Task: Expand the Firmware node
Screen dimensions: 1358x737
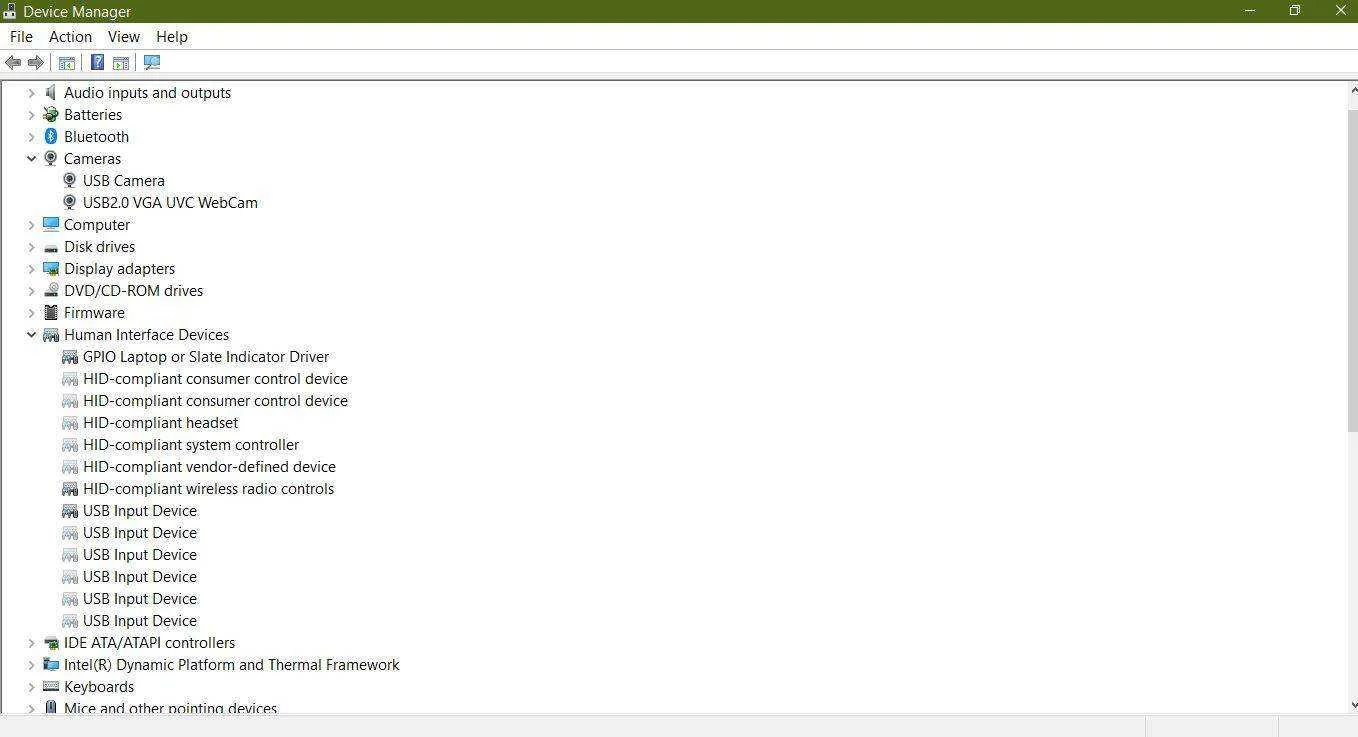Action: tap(31, 312)
